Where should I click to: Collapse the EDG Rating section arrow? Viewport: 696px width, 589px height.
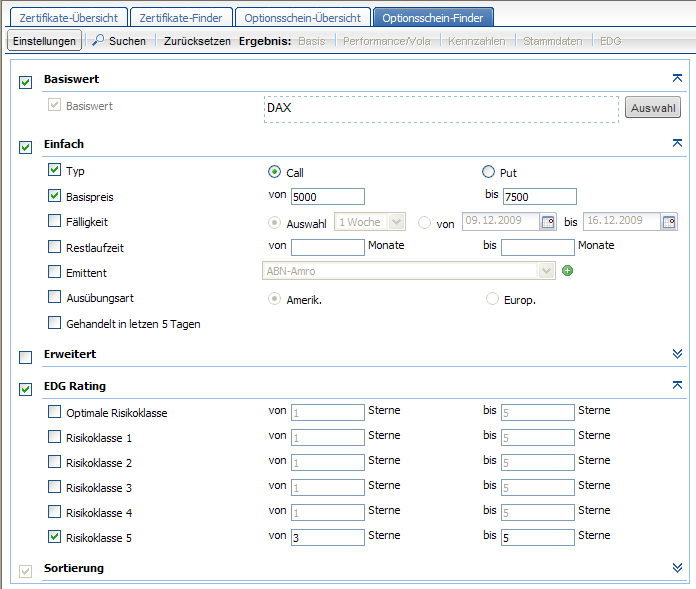coord(677,385)
